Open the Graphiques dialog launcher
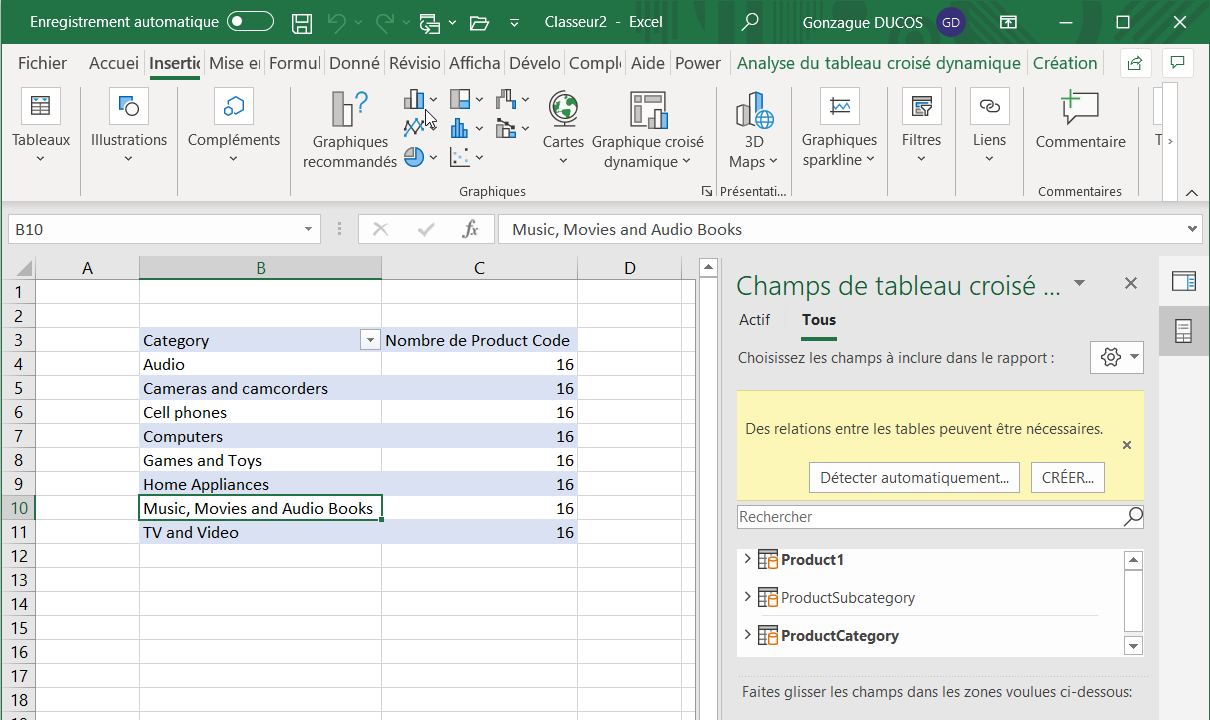 pyautogui.click(x=707, y=191)
